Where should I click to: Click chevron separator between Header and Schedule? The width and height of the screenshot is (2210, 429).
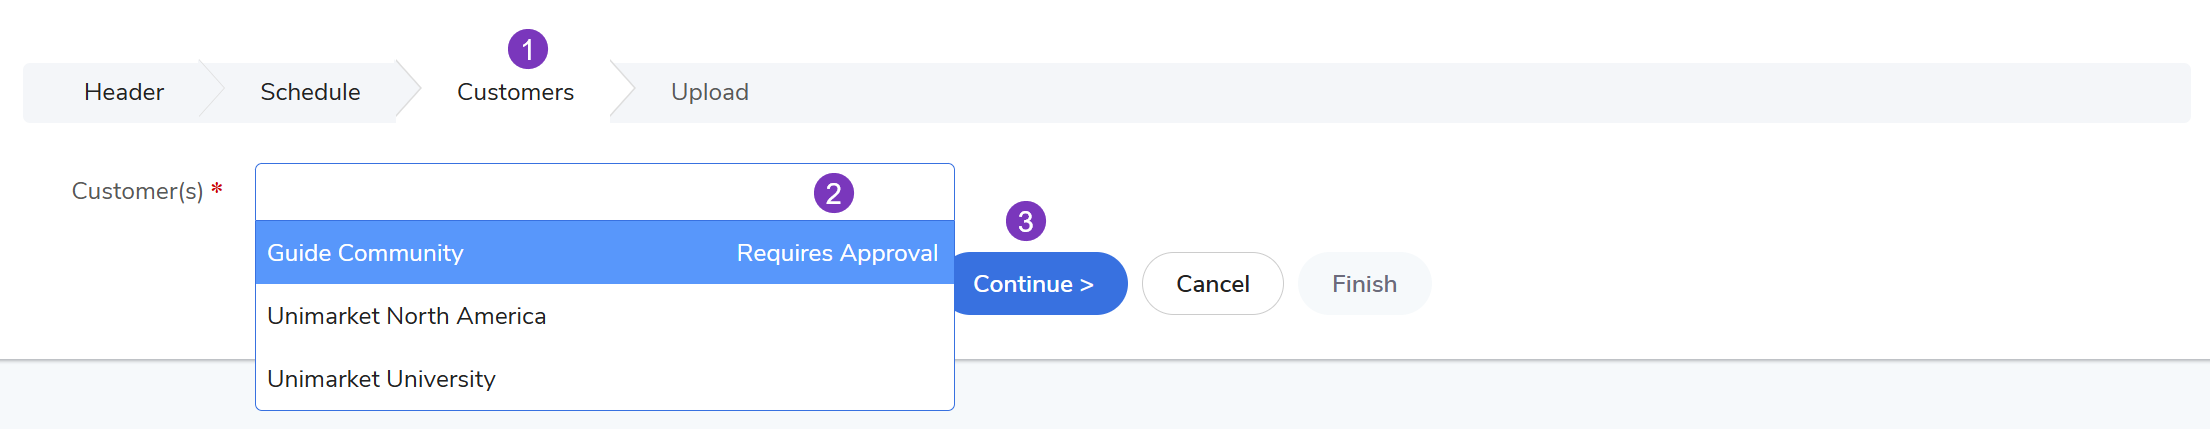[211, 92]
